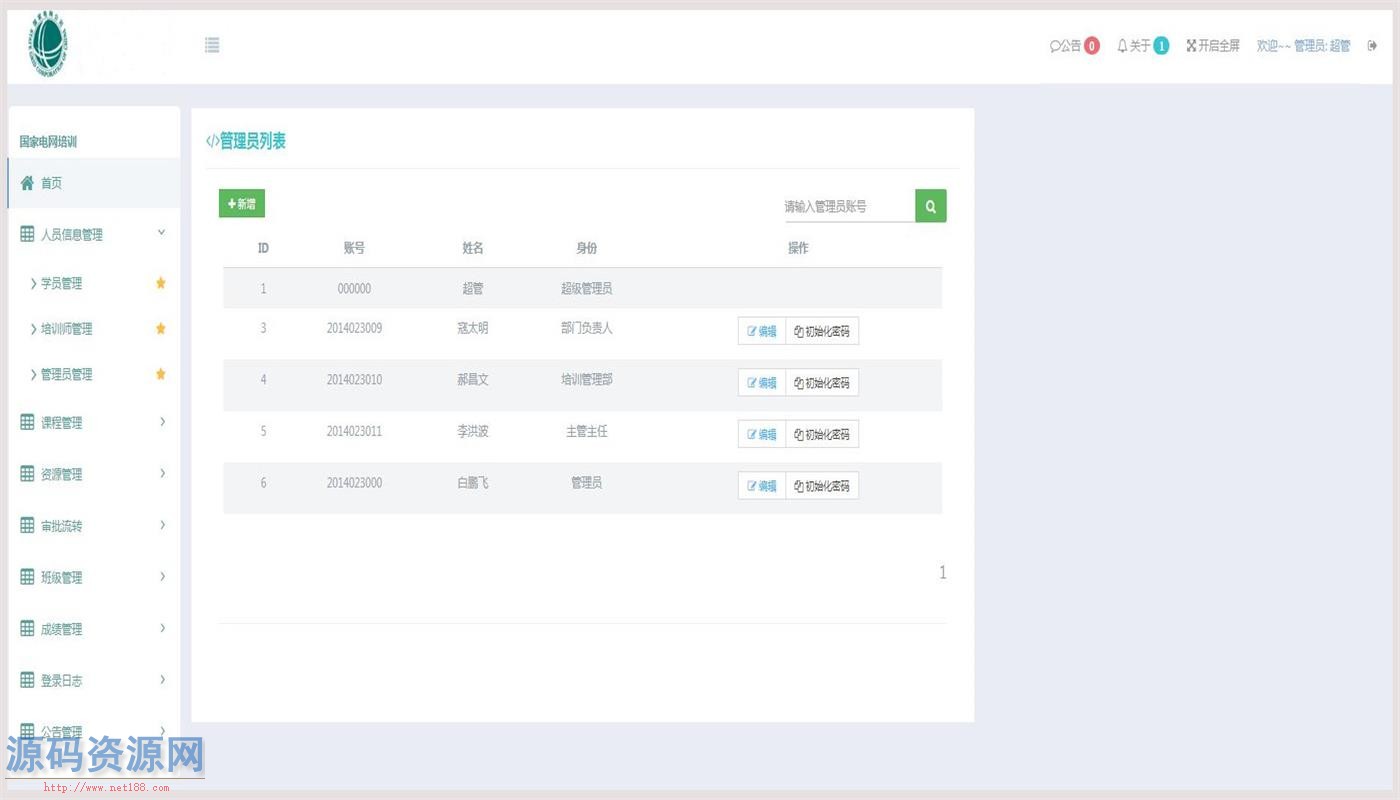Edit administrator 郝昌文 with 编辑
This screenshot has height=800, width=1400.
[762, 383]
